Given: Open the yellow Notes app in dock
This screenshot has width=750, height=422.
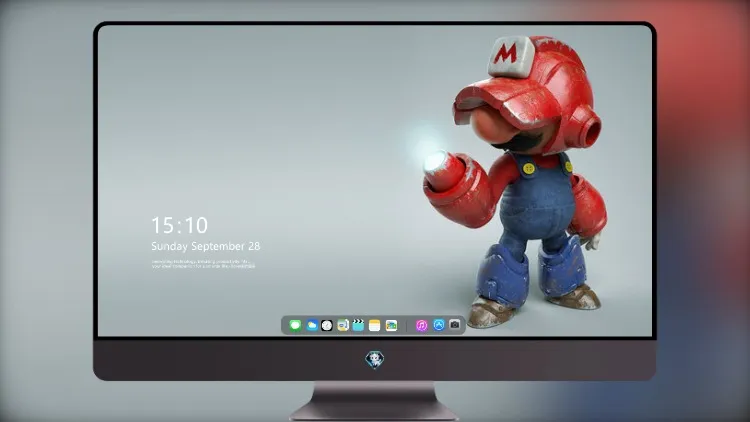Looking at the screenshot, I should point(375,325).
